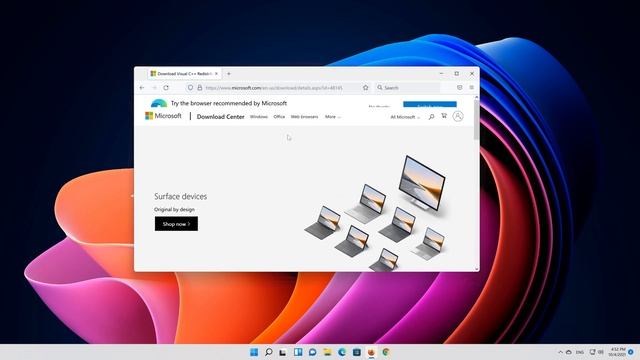Launch Chrome from the taskbar
640x360 pixels.
386,352
